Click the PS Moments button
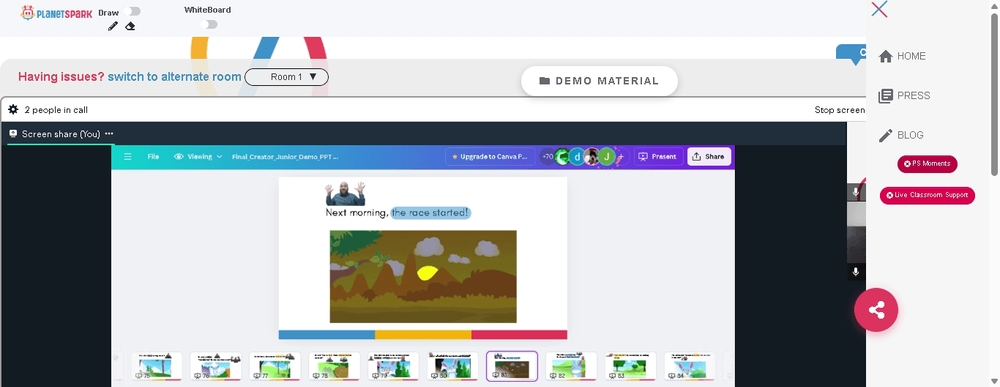This screenshot has height=387, width=1000. coord(927,164)
